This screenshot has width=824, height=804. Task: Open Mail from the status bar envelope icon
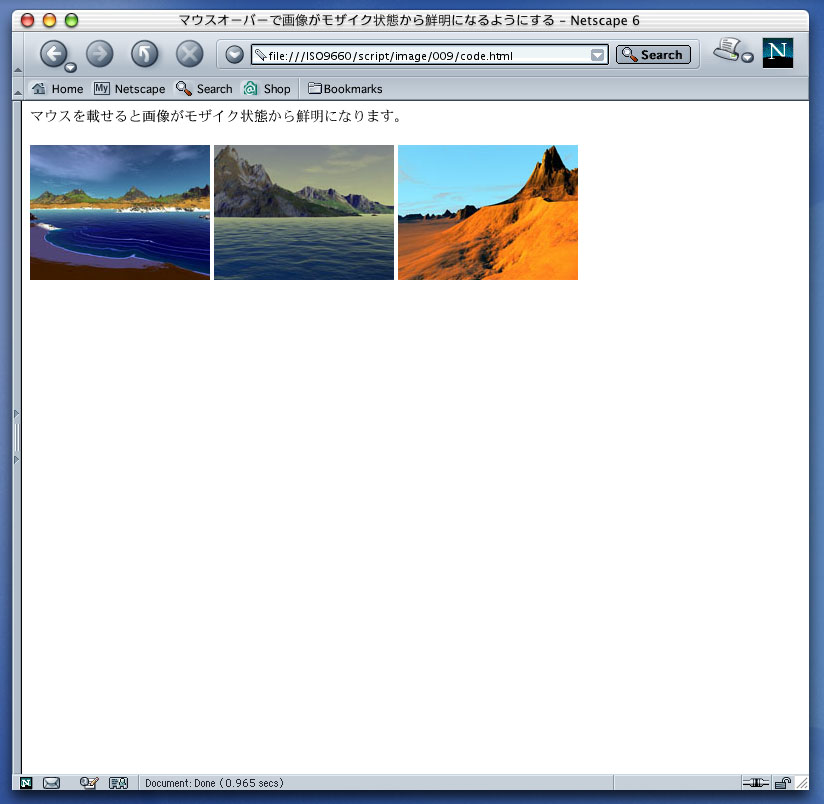click(x=51, y=783)
